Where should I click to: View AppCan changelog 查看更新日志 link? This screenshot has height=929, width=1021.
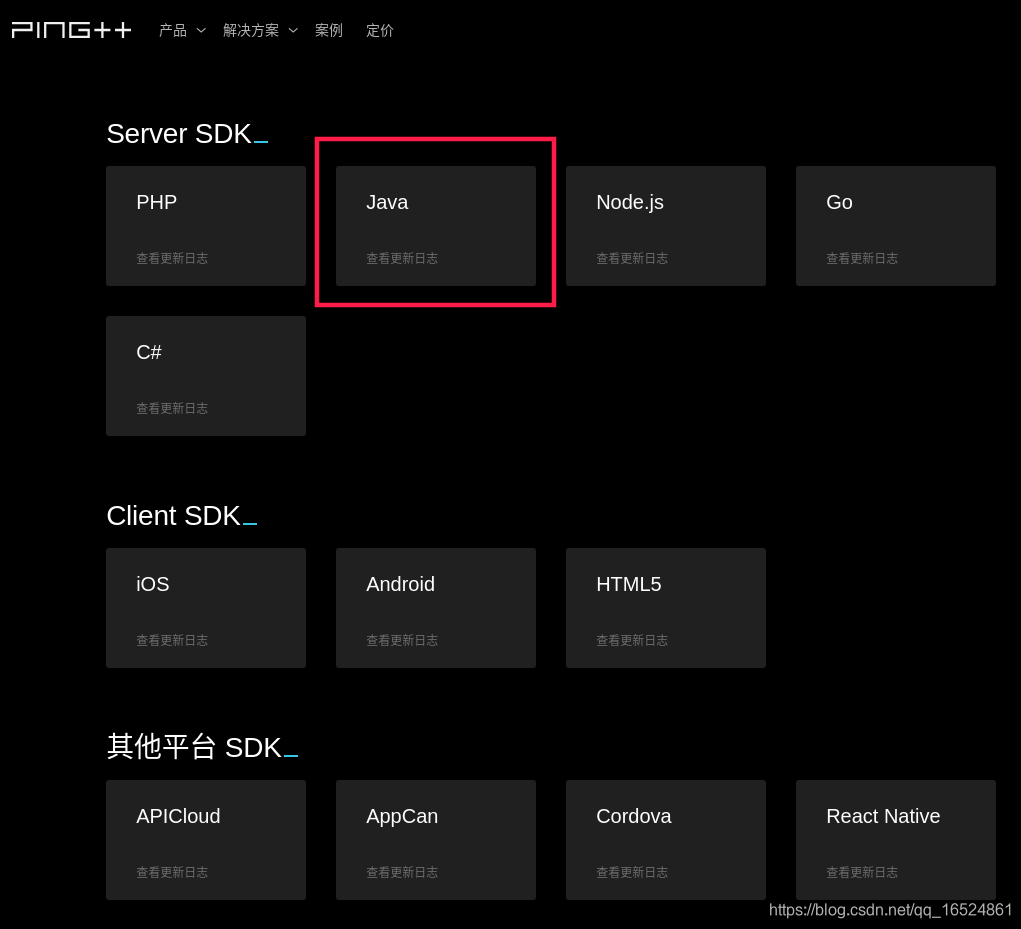tap(402, 872)
